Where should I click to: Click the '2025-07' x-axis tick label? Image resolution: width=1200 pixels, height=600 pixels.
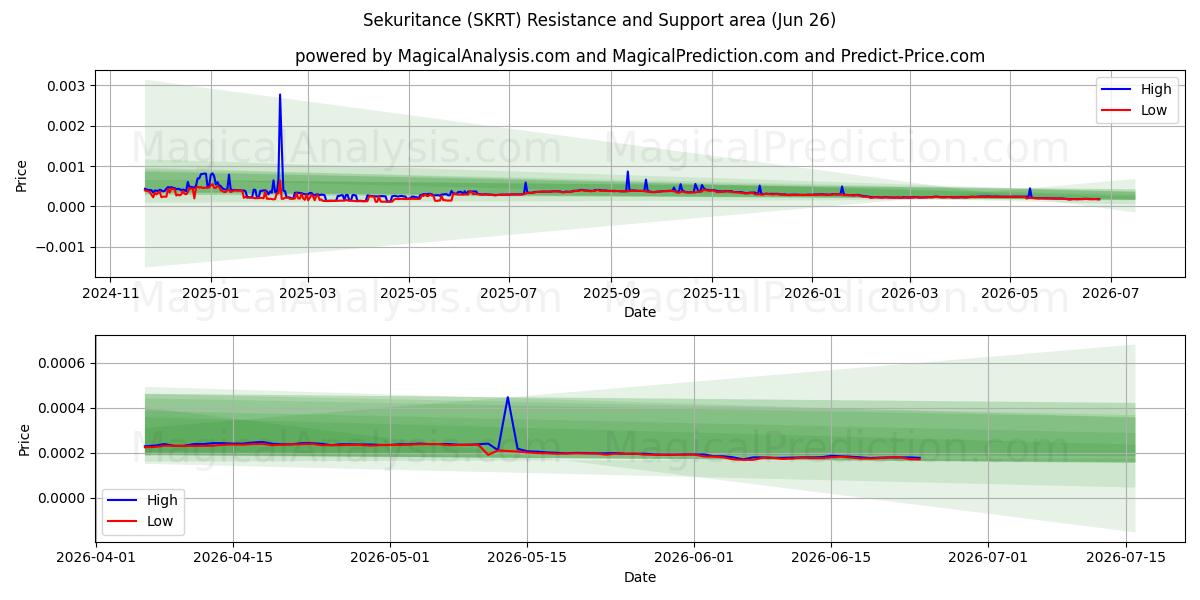tap(509, 293)
